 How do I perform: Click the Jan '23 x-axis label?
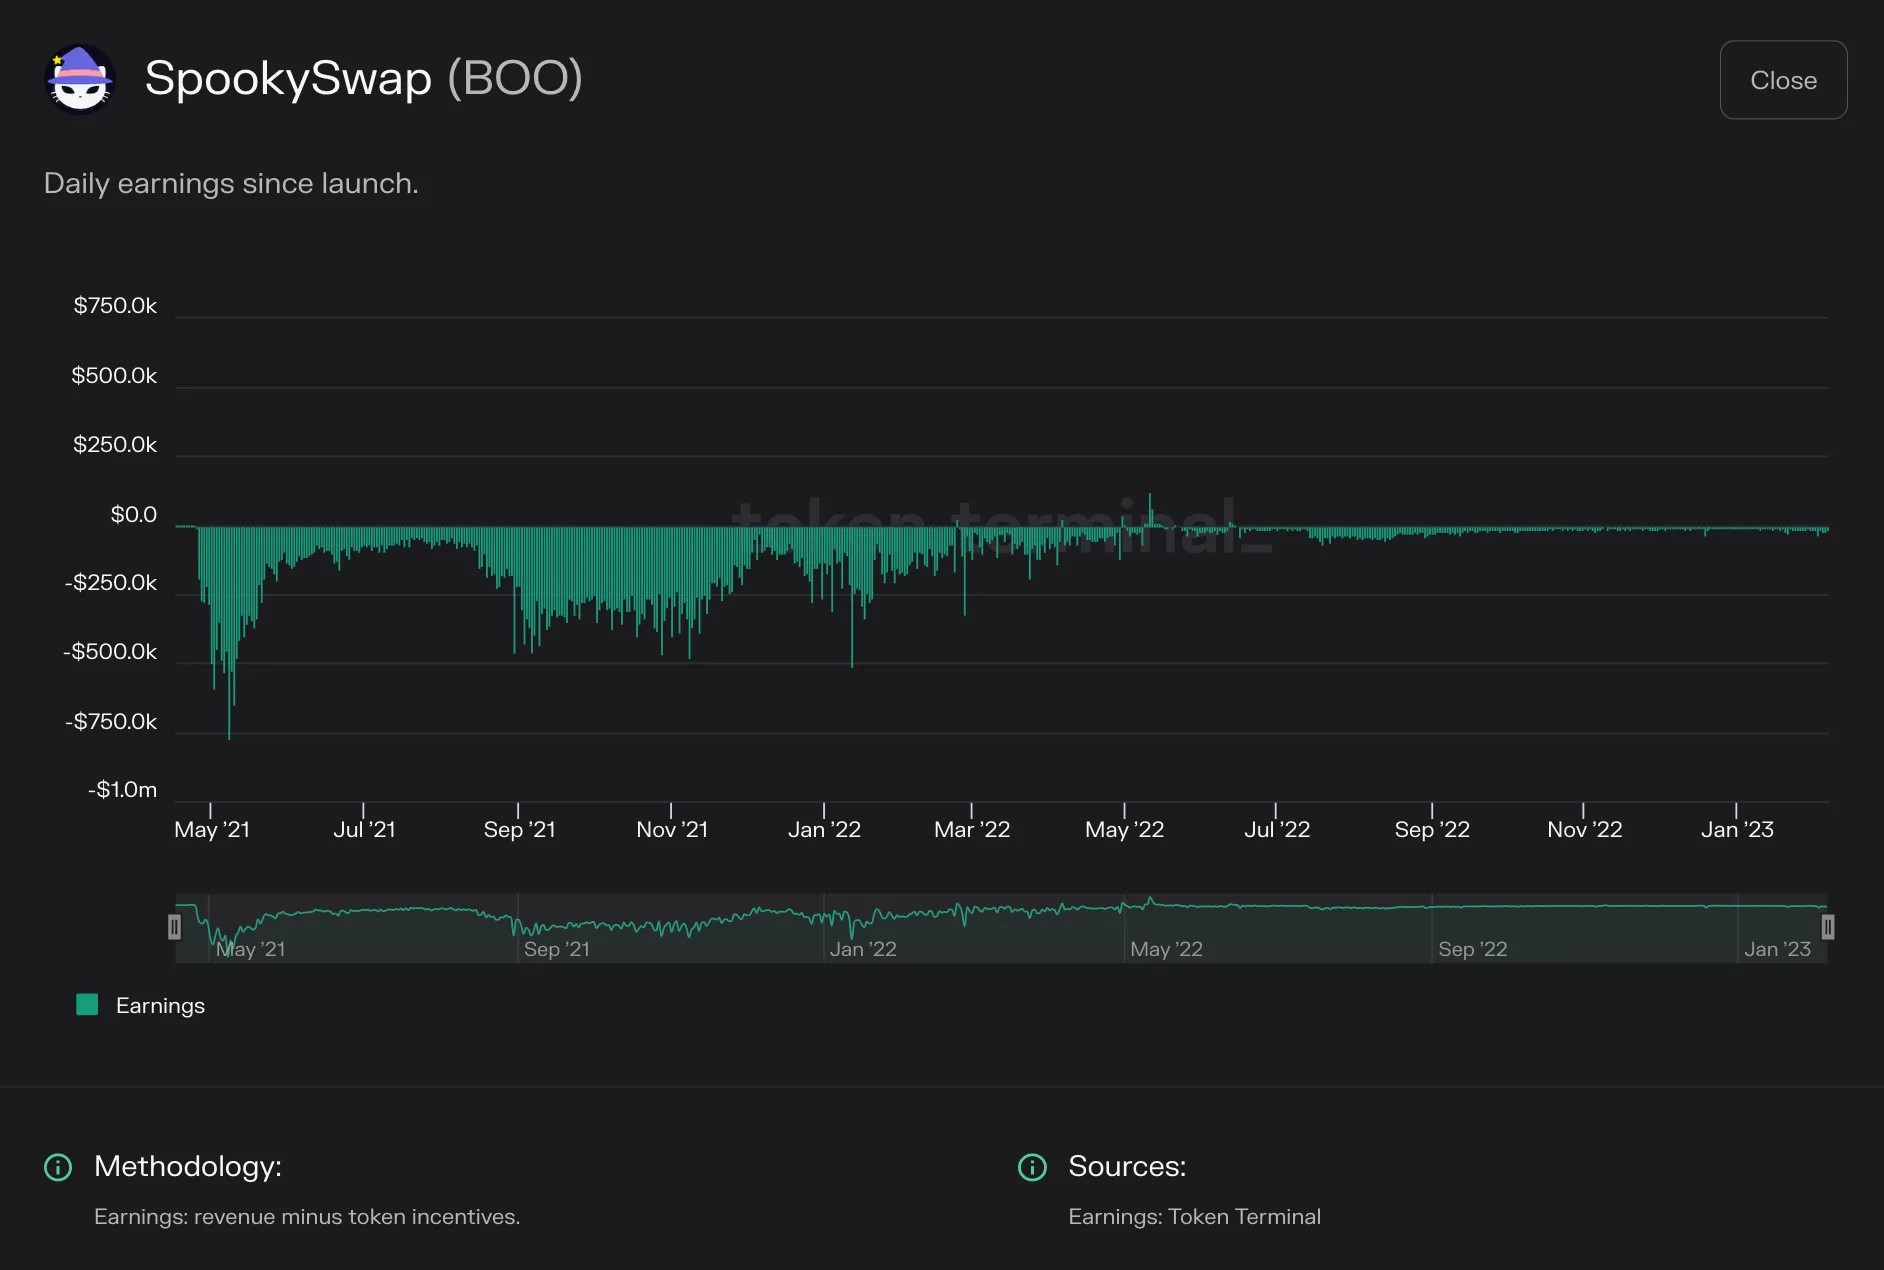pyautogui.click(x=1737, y=830)
